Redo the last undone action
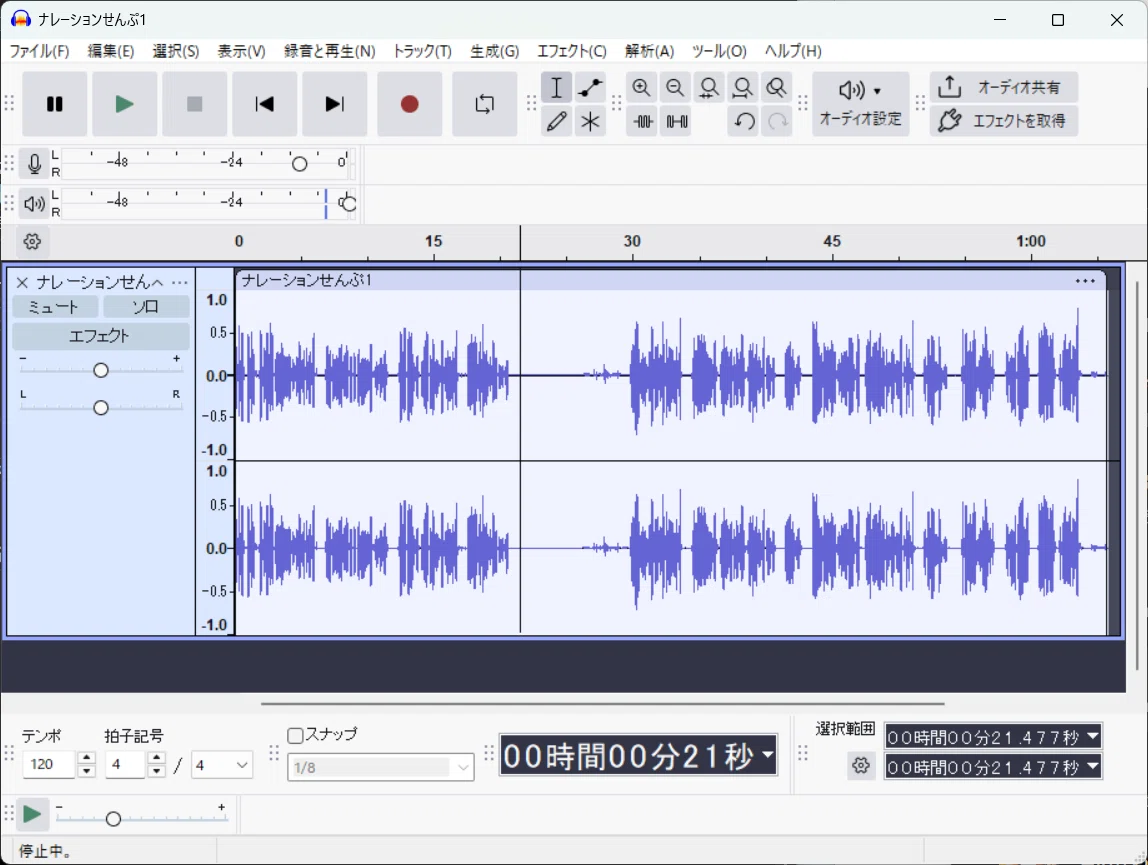 tap(778, 121)
